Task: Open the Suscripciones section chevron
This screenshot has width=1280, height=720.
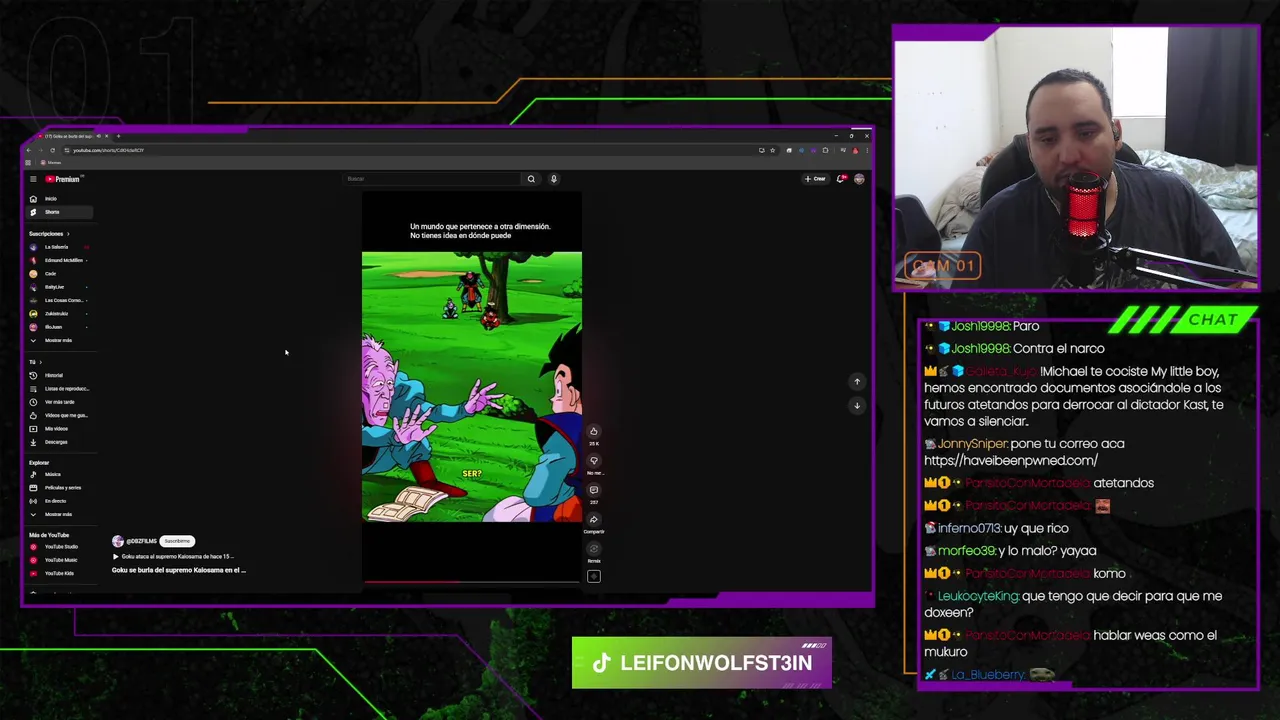Action: click(x=68, y=234)
